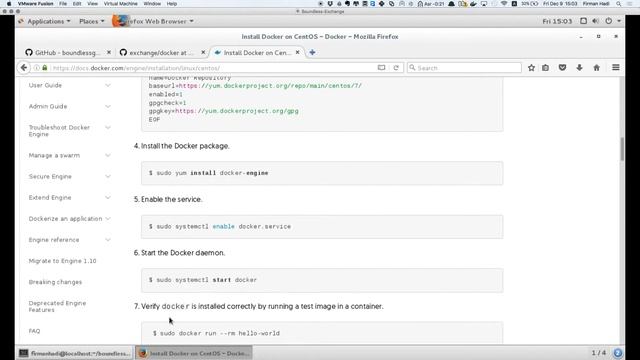The width and height of the screenshot is (640, 360).
Task: Expand User Guide sidebar section
Action: pos(108,85)
